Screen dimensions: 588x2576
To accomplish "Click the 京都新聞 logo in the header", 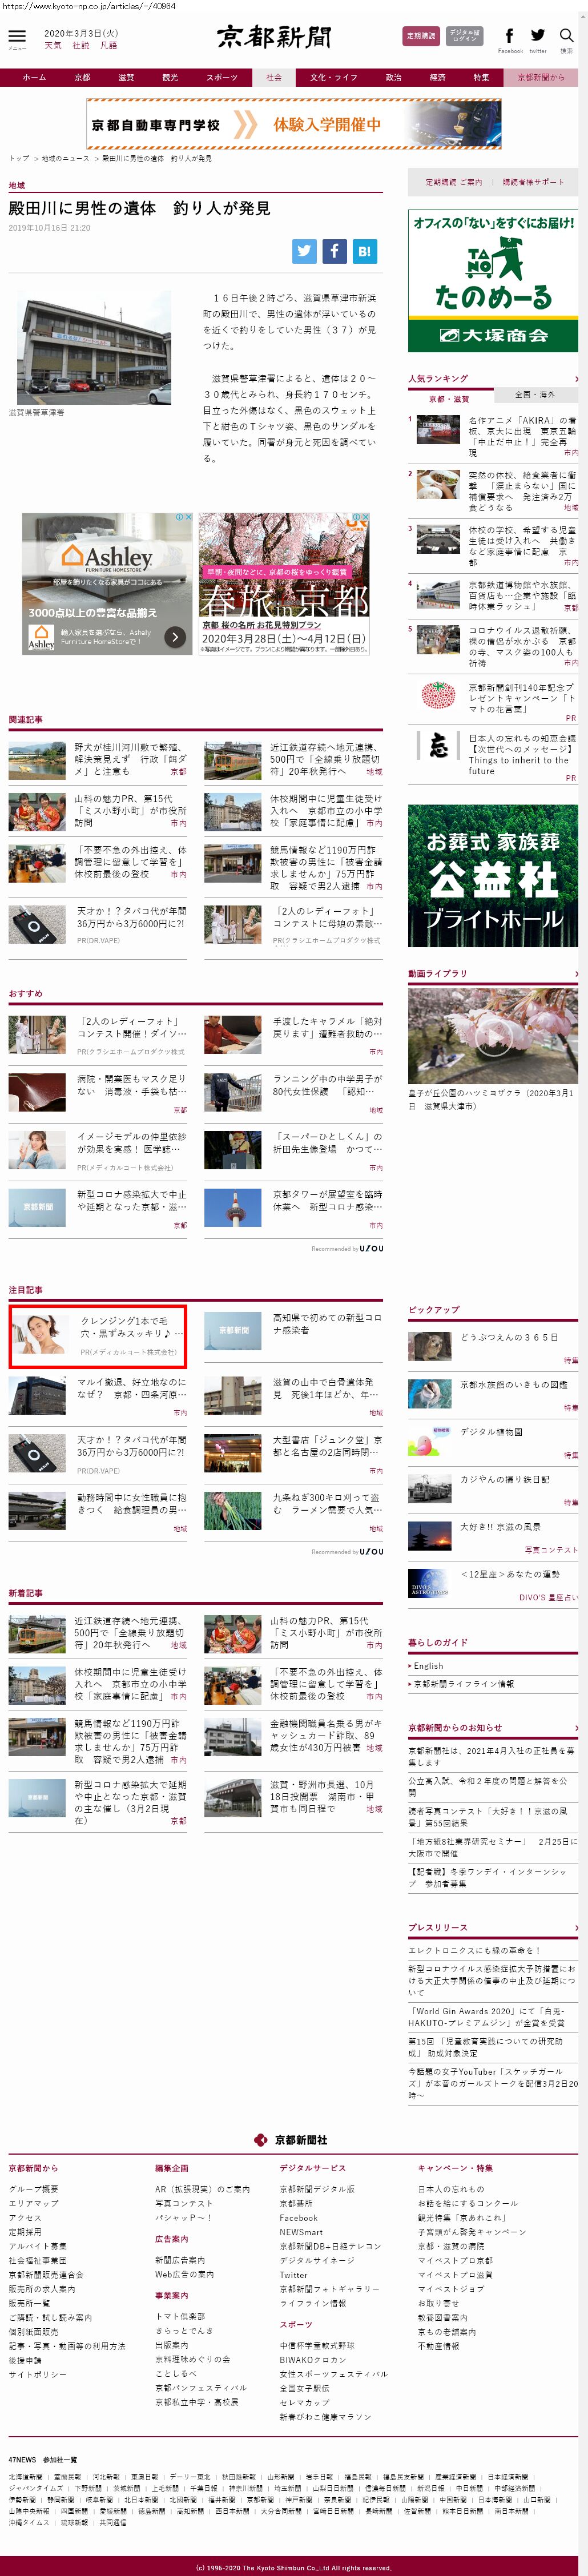I will tap(274, 38).
